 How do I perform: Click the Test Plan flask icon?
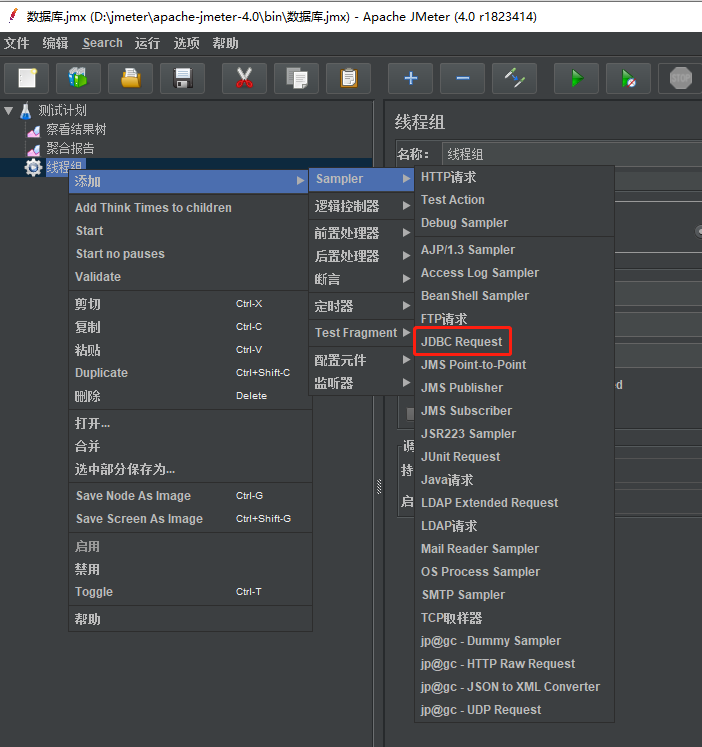[x=26, y=111]
